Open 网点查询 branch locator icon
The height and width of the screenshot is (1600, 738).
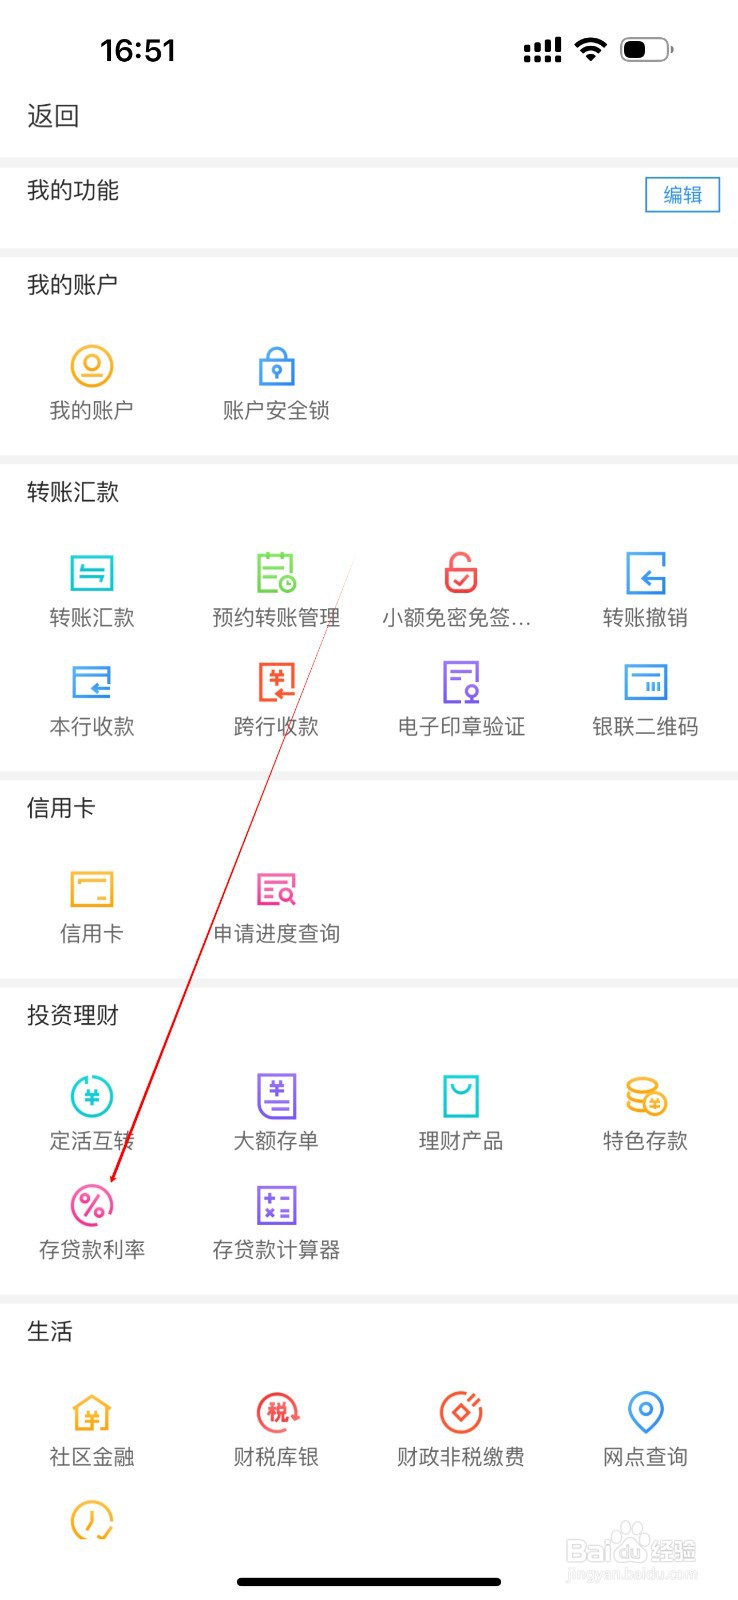[646, 1412]
